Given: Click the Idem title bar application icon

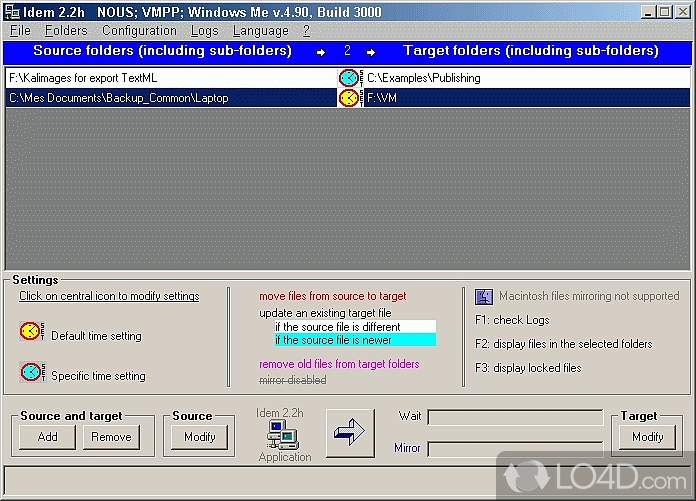Looking at the screenshot, I should tap(12, 12).
